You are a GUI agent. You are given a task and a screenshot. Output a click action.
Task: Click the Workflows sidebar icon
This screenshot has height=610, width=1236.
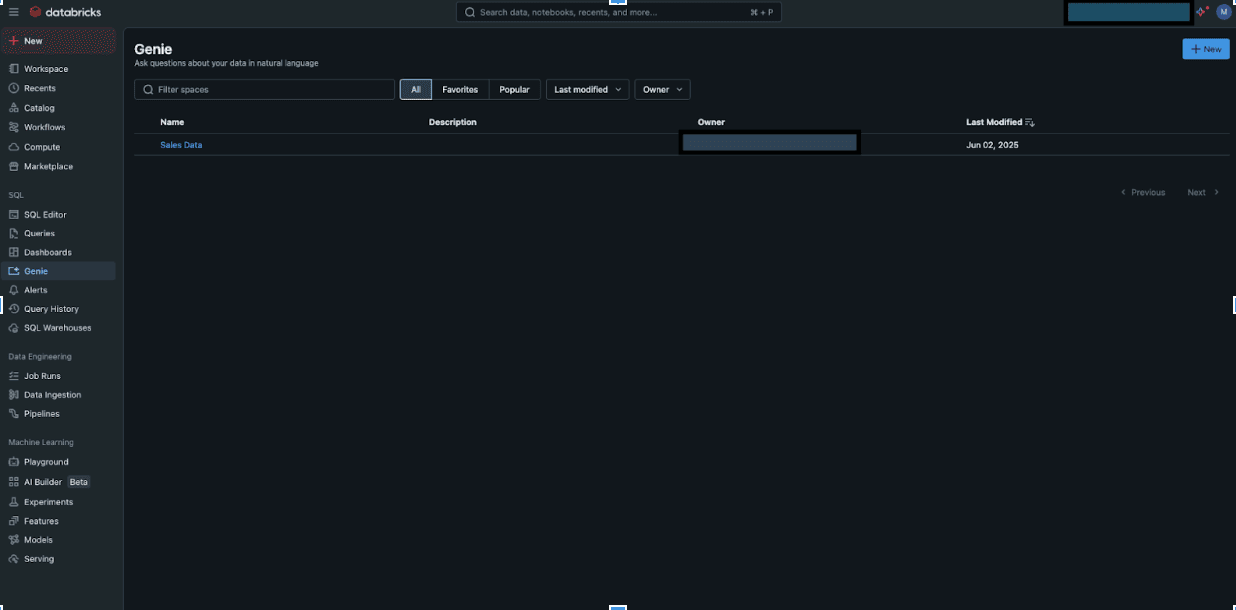pyautogui.click(x=14, y=127)
